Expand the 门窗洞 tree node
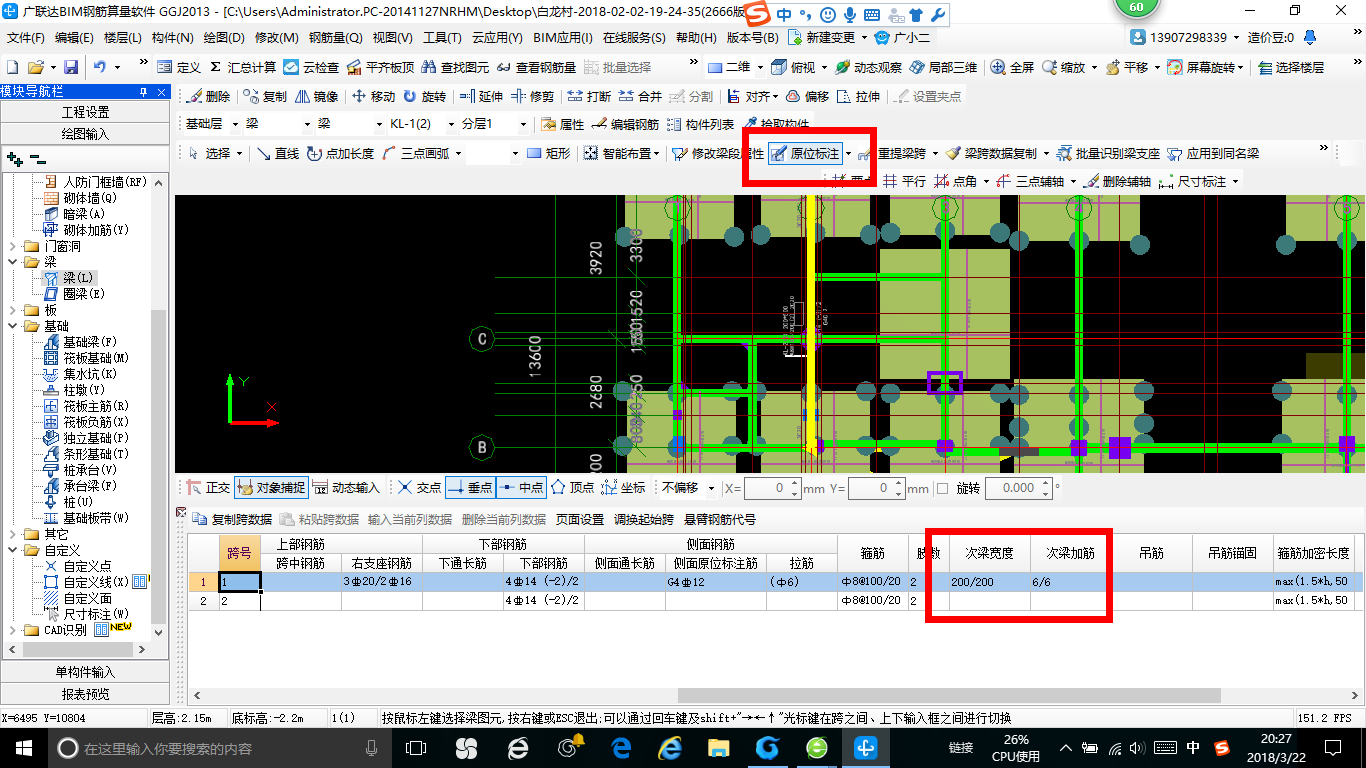The image size is (1366, 768). pyautogui.click(x=12, y=246)
